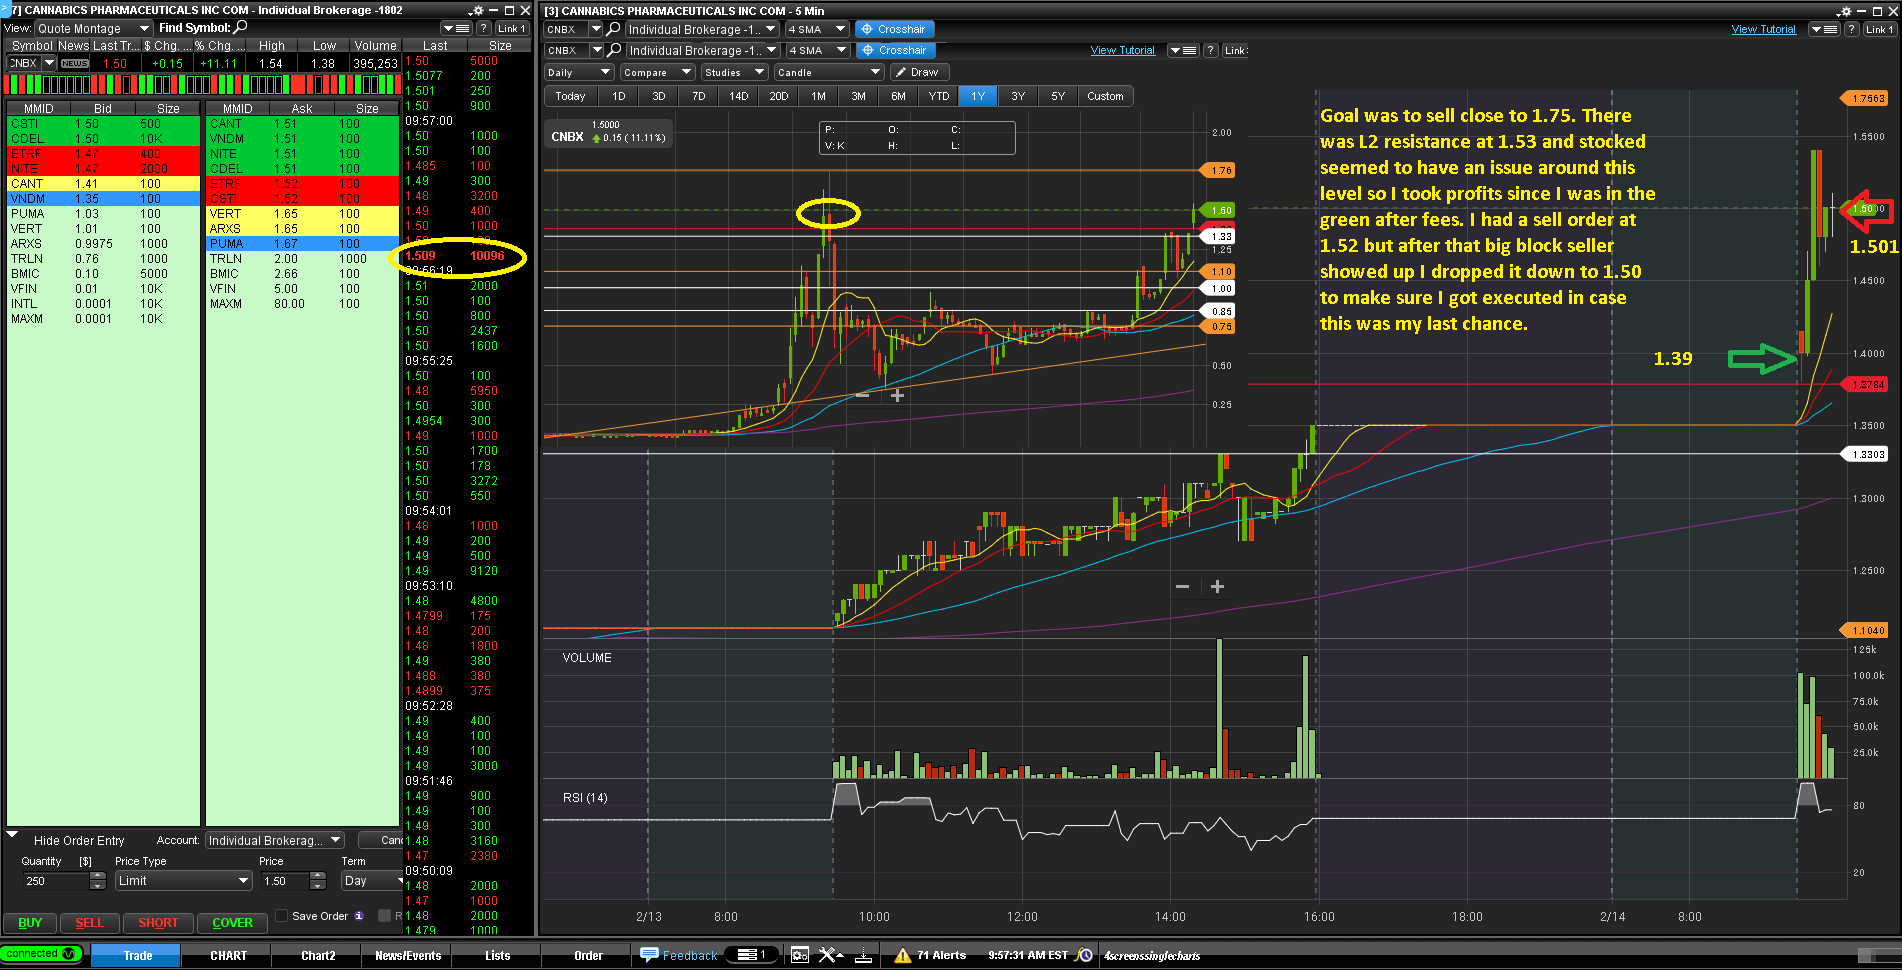The width and height of the screenshot is (1902, 970).
Task: Open the News/Events tab
Action: (x=408, y=955)
